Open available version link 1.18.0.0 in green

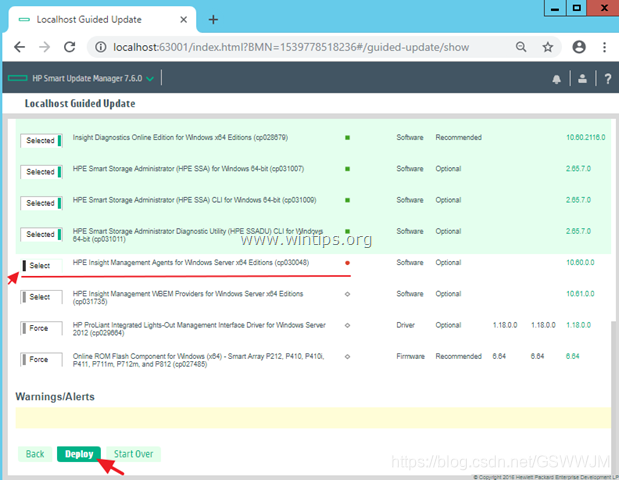point(578,325)
